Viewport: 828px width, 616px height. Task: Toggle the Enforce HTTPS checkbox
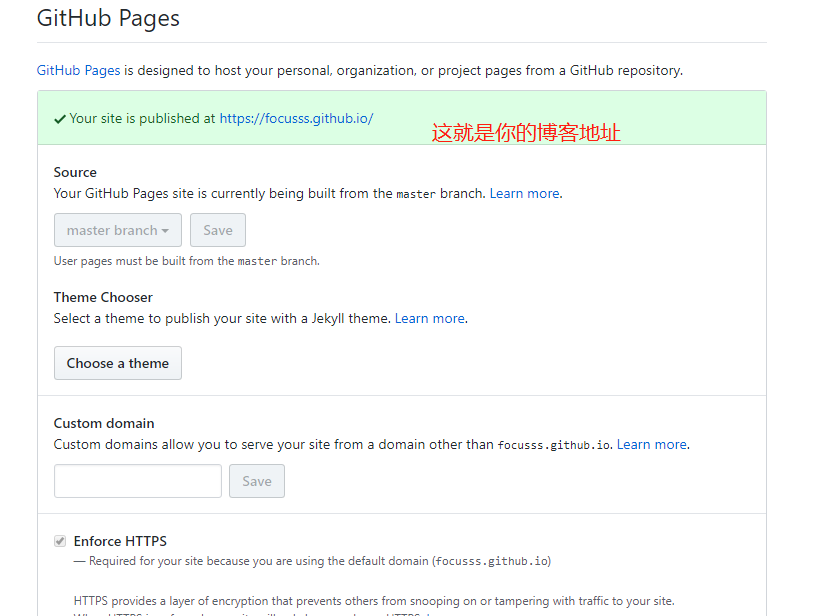point(59,540)
